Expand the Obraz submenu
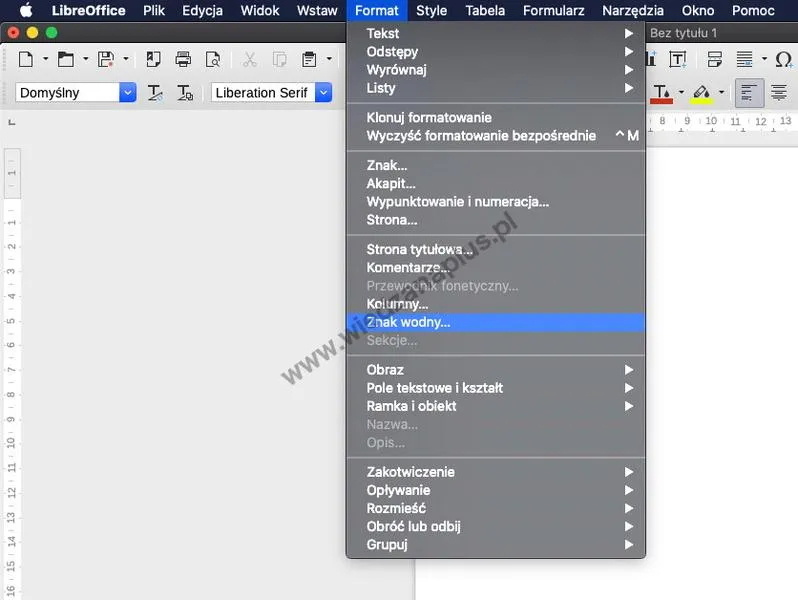798x600 pixels. click(x=496, y=370)
